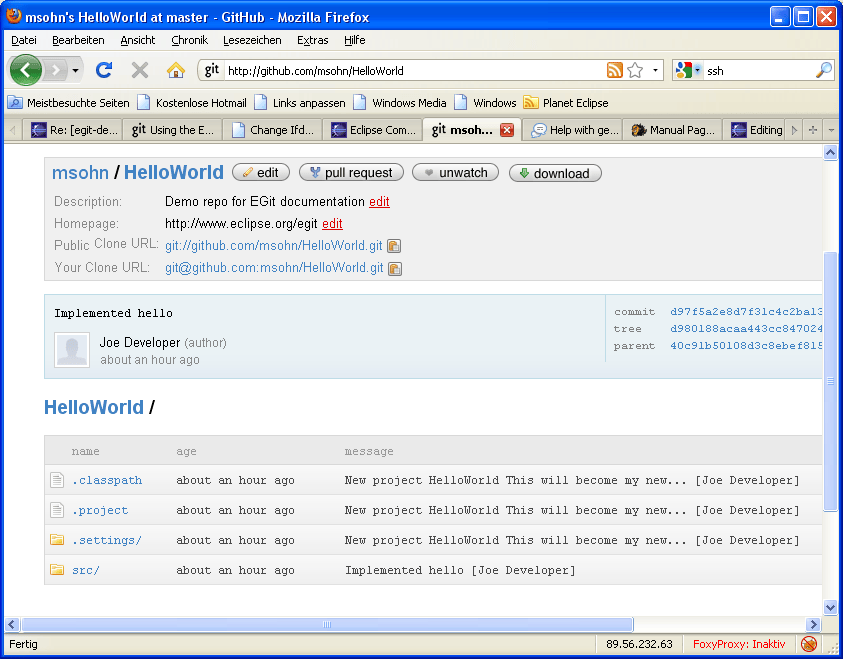Open the Datei menu
843x659 pixels.
(x=24, y=40)
